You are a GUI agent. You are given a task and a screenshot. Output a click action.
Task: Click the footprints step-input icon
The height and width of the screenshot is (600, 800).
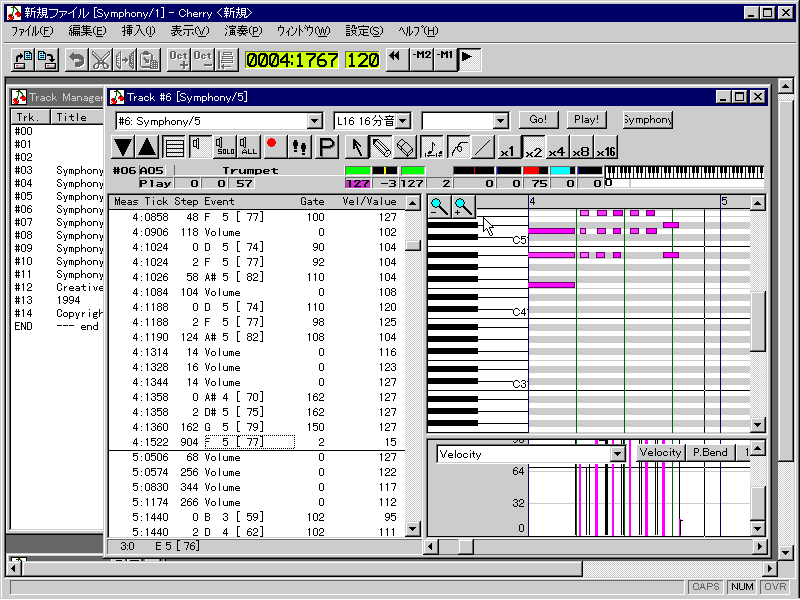click(300, 147)
